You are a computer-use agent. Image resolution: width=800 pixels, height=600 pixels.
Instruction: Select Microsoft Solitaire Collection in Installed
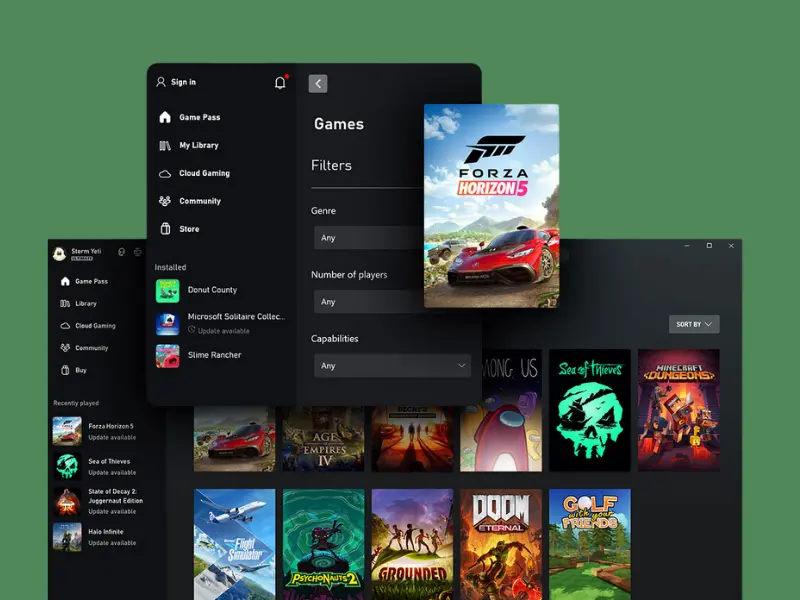(x=236, y=317)
